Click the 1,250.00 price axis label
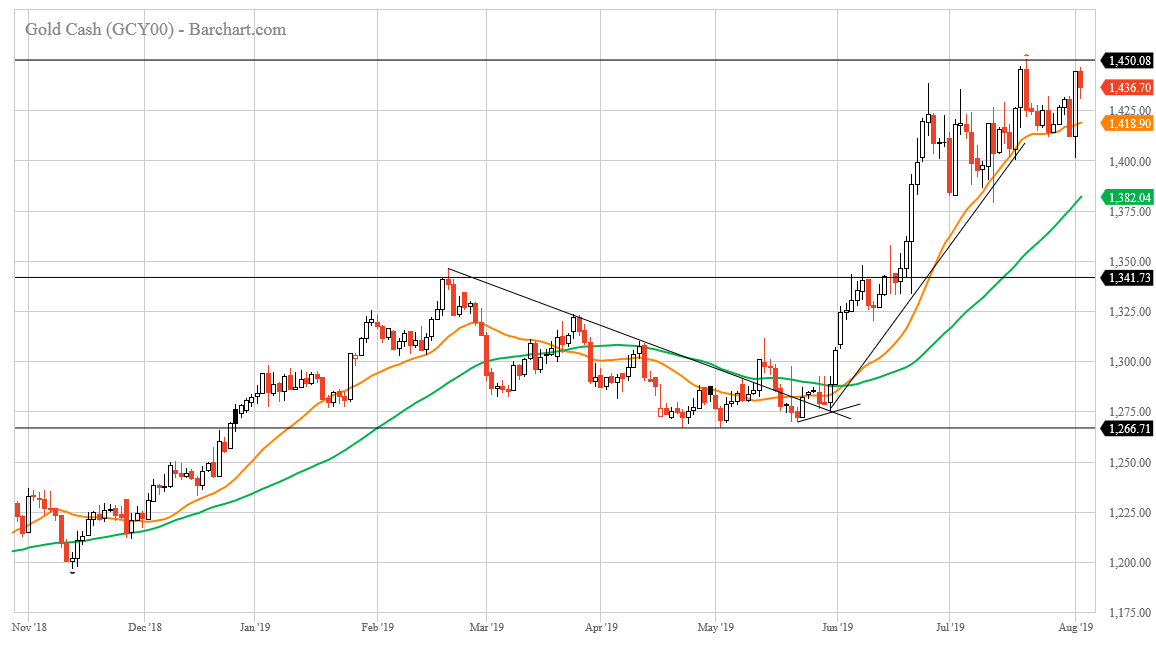1156x650 pixels. point(1130,463)
